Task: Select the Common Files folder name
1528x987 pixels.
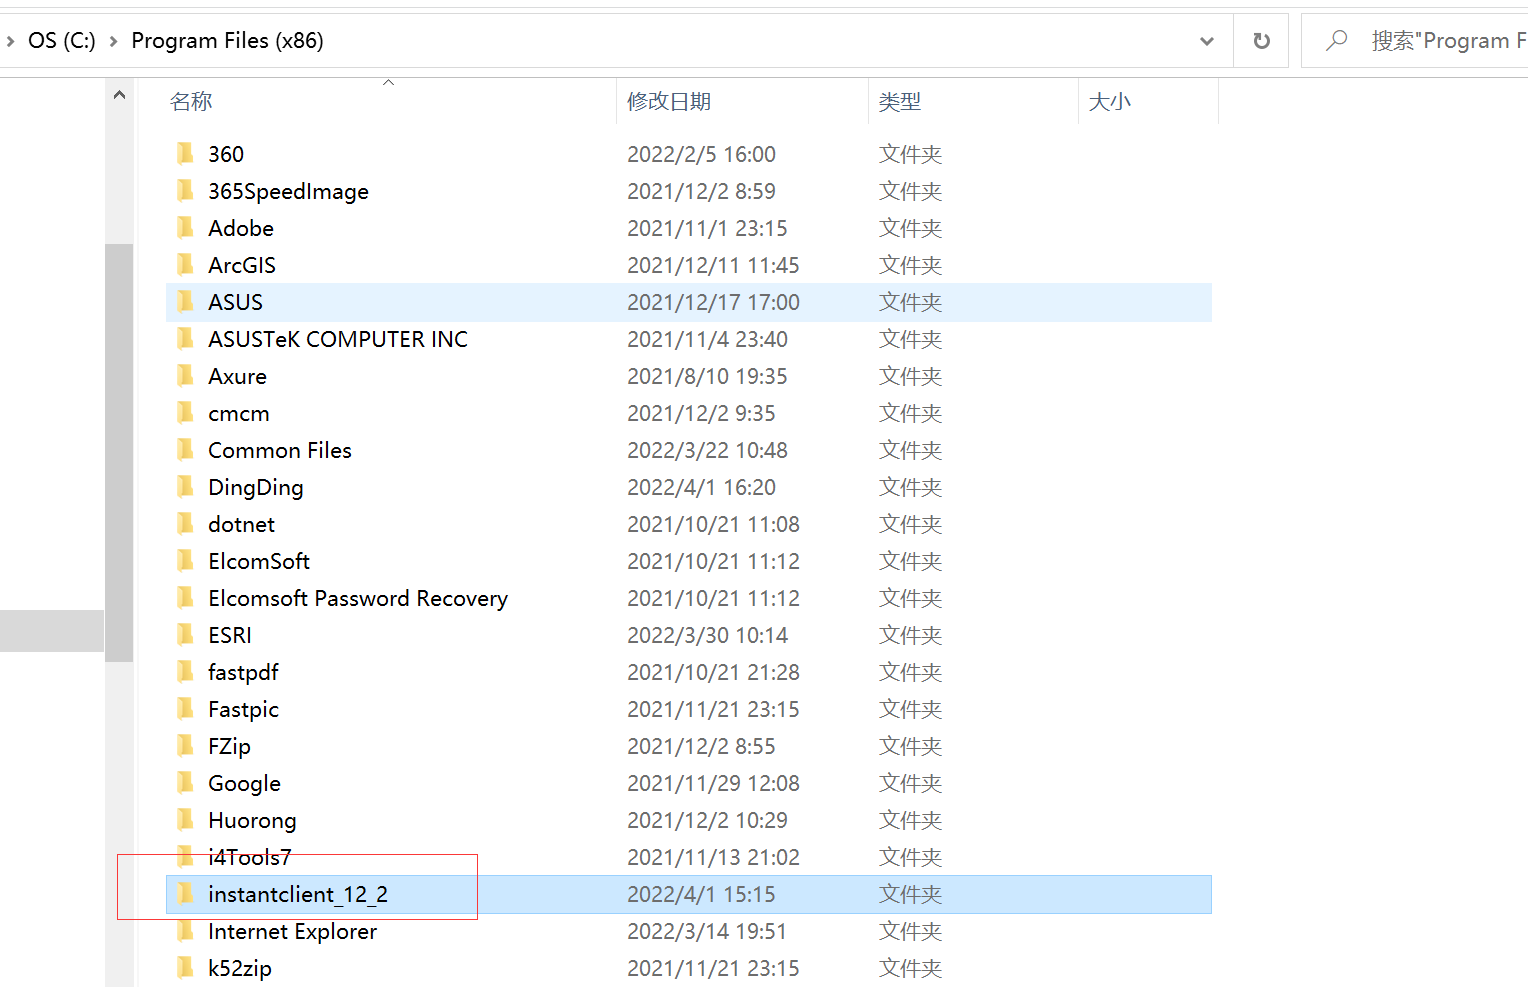Action: click(280, 450)
